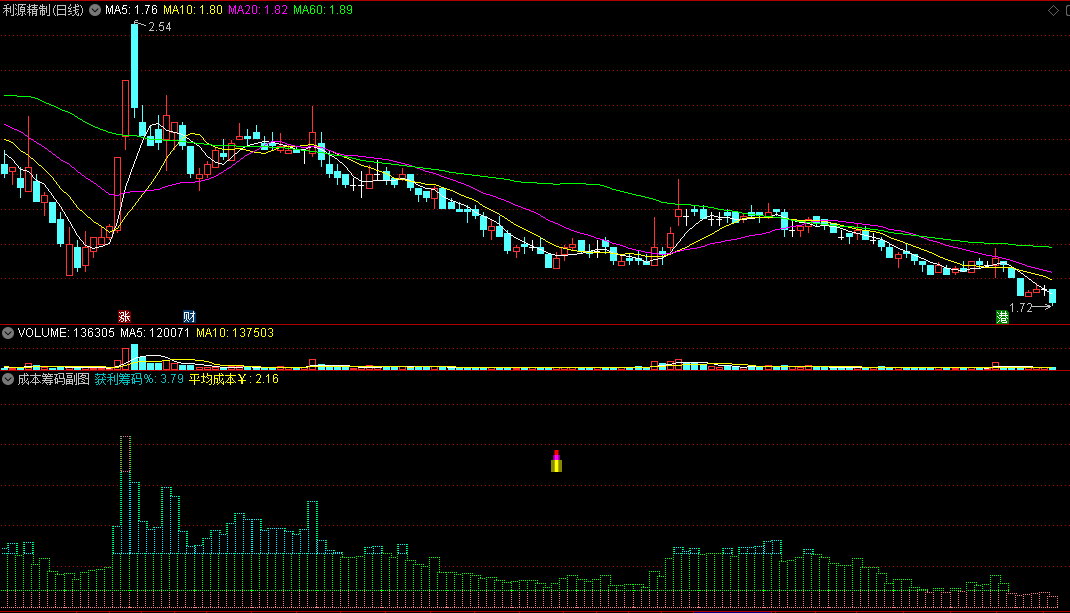Click the VOLUME: 136305 label
The height and width of the screenshot is (613, 1070).
(66, 333)
